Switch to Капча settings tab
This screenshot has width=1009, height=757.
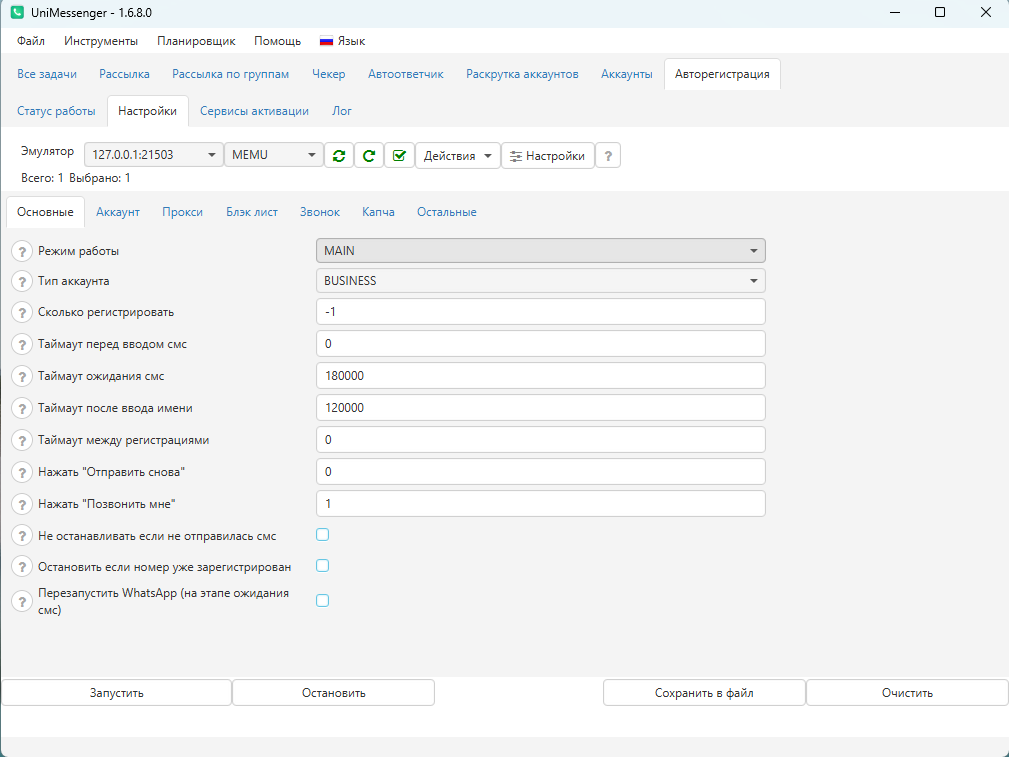click(378, 212)
